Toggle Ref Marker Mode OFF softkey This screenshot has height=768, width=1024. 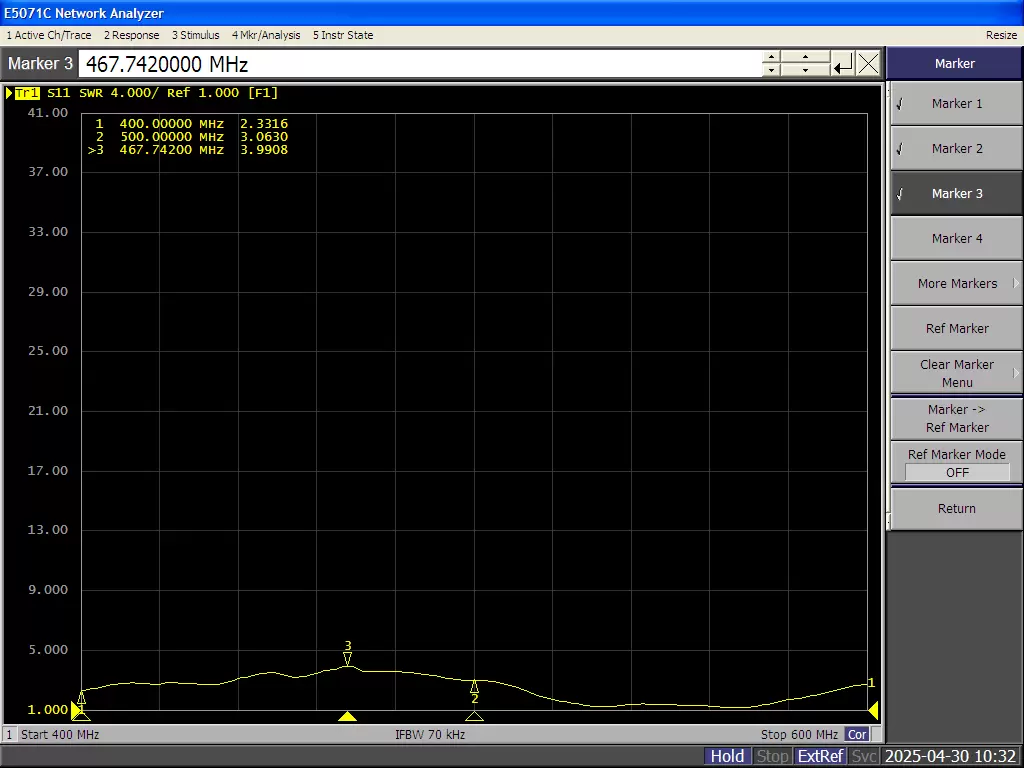click(x=956, y=463)
